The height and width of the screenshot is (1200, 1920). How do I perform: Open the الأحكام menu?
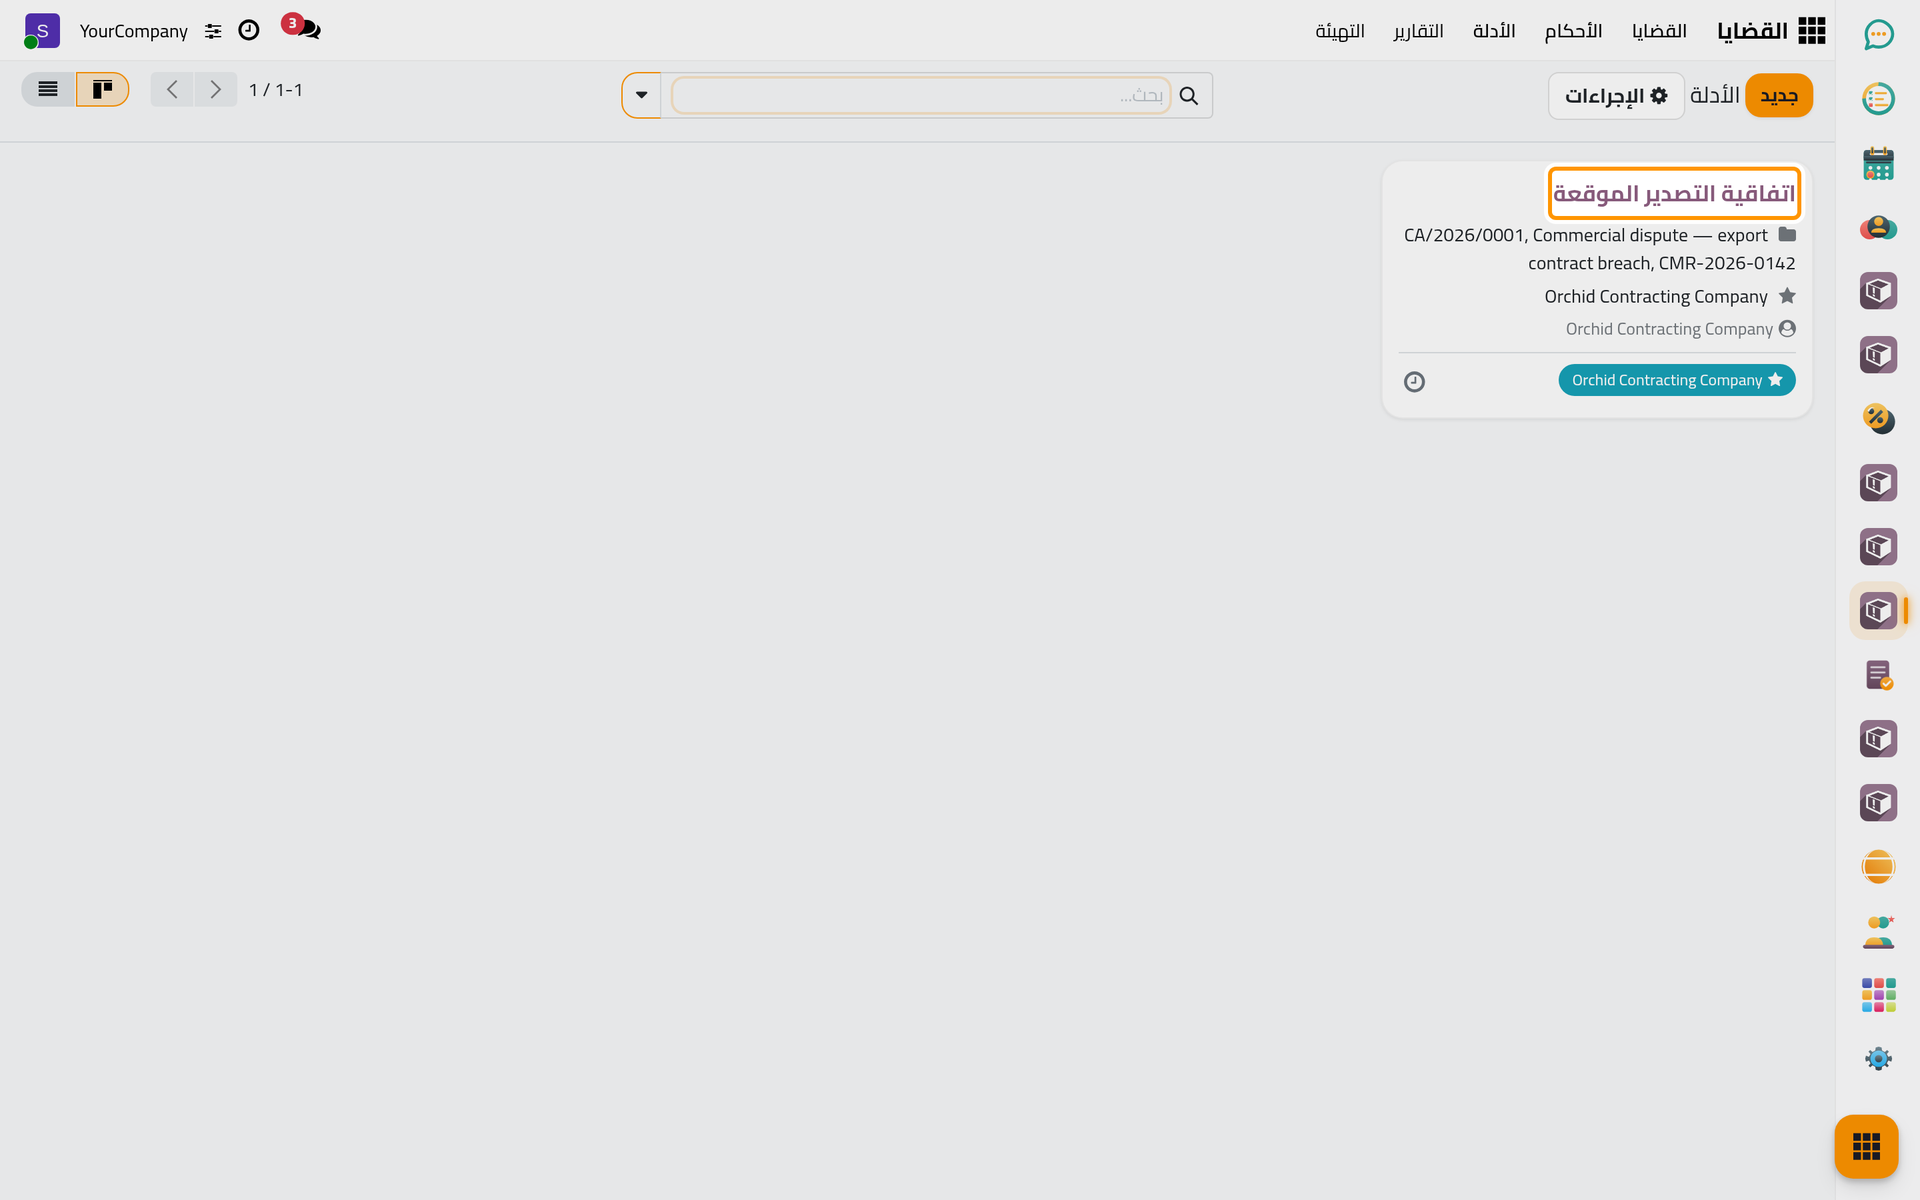pos(1573,31)
